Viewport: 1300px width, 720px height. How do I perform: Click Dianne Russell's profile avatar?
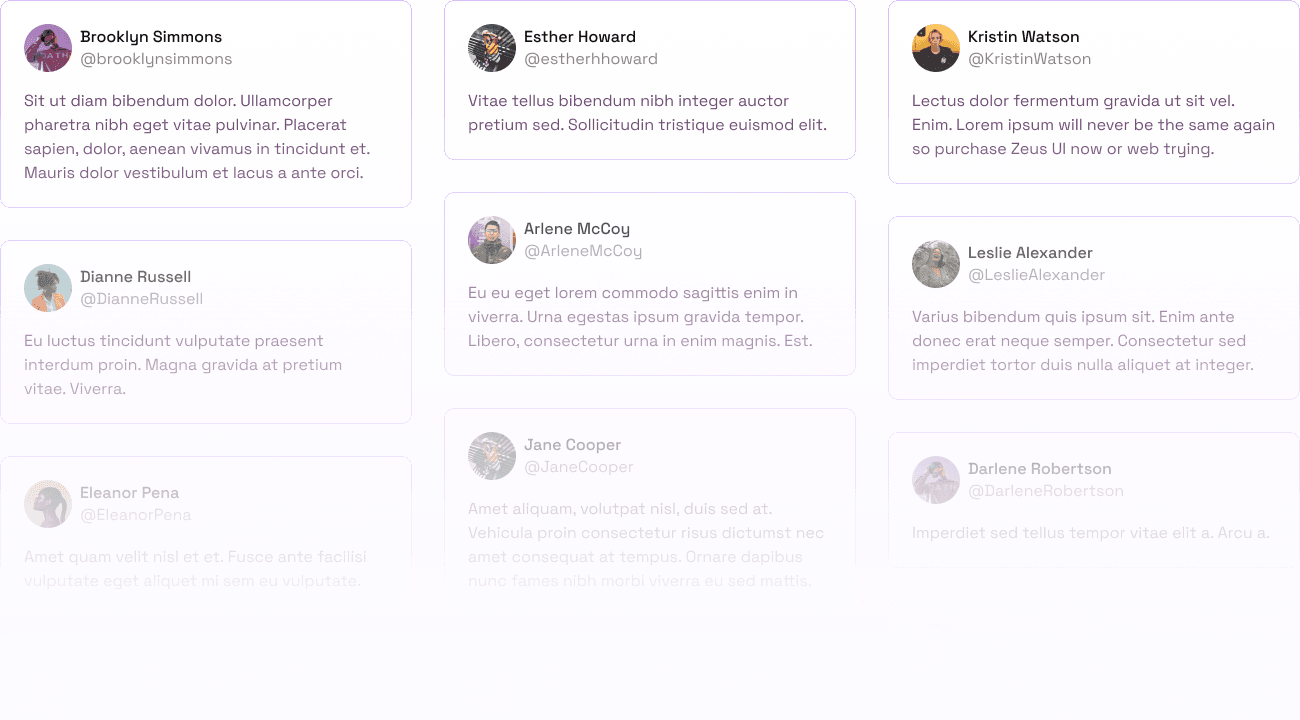tap(48, 288)
